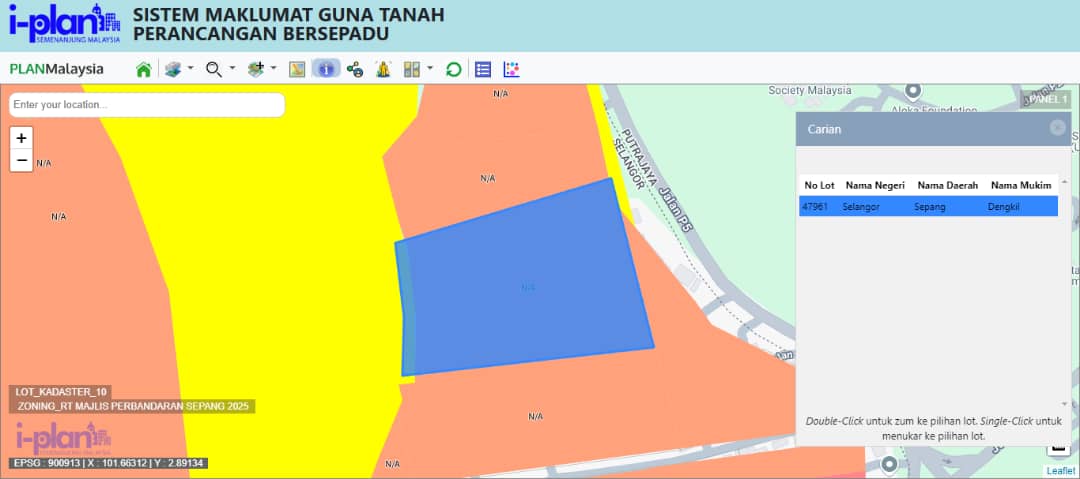
Task: Click the green Home icon
Action: (144, 69)
